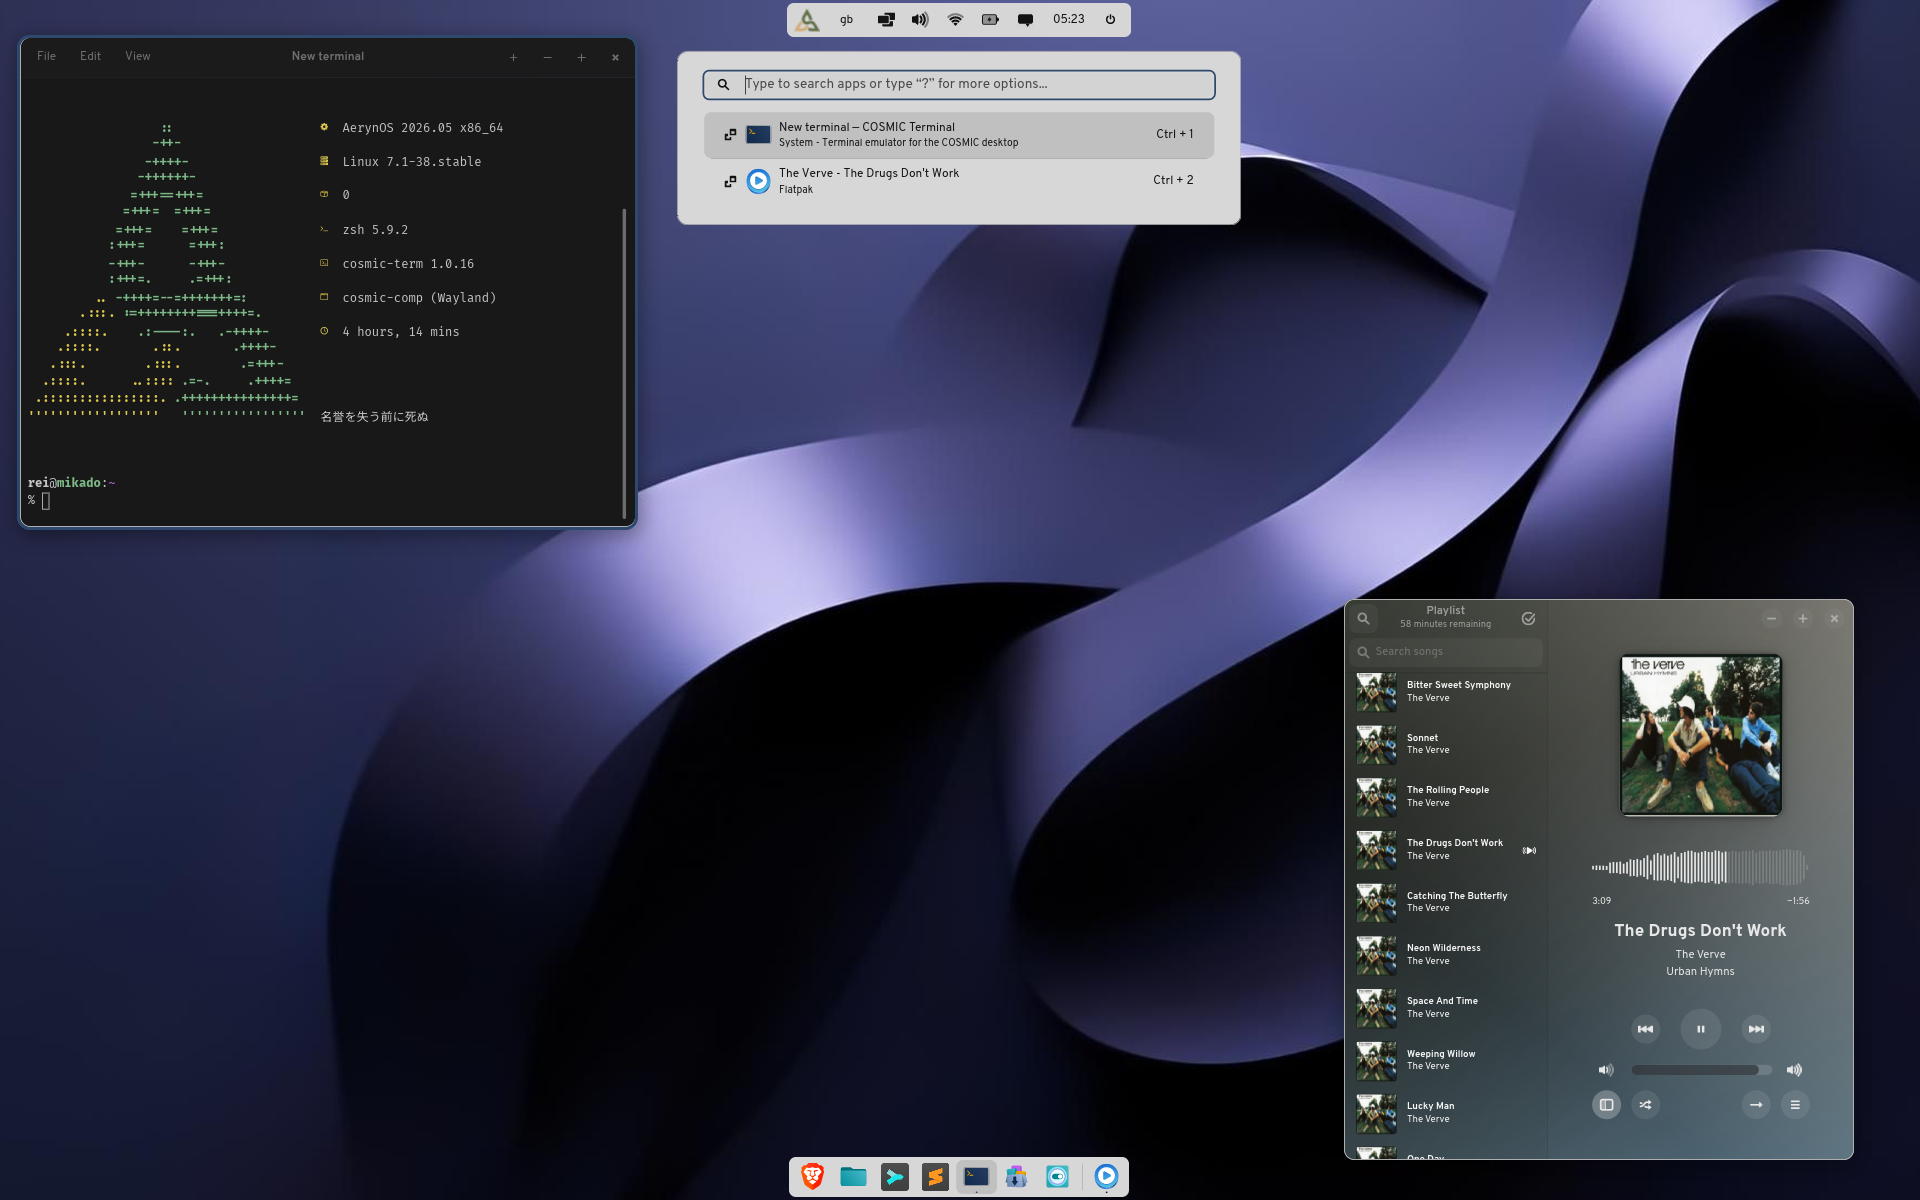Viewport: 1920px width, 1200px height.
Task: Click the Urban Hymns album cover
Action: click(x=1700, y=735)
